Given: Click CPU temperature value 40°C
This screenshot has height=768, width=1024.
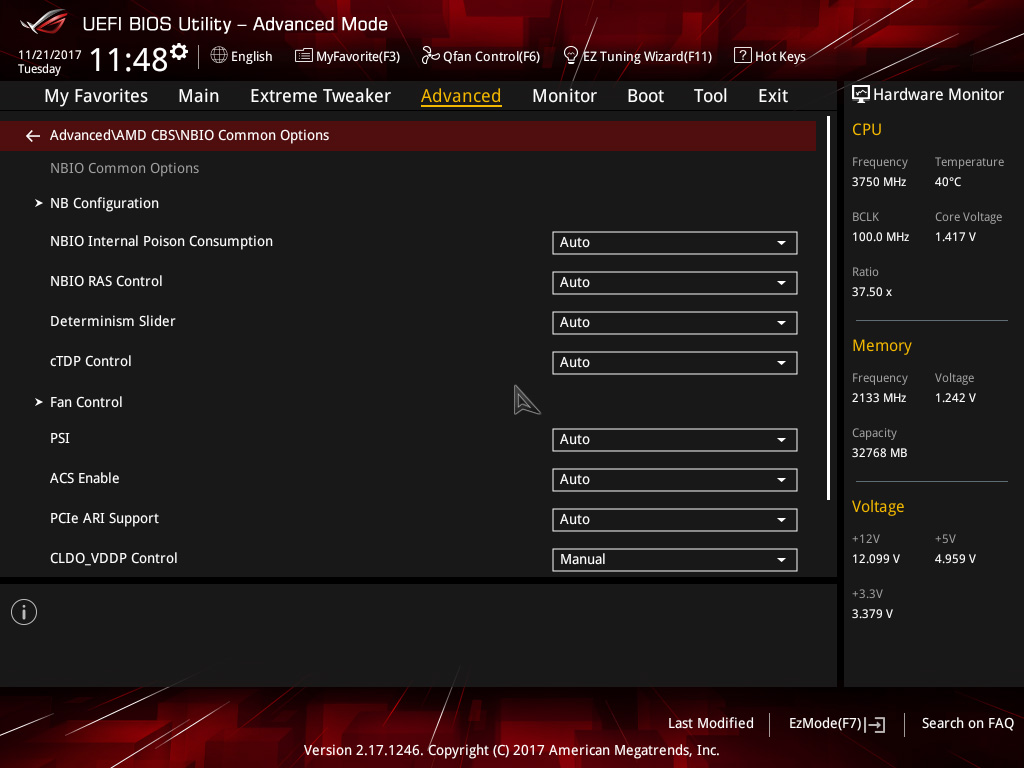Looking at the screenshot, I should coord(948,182).
